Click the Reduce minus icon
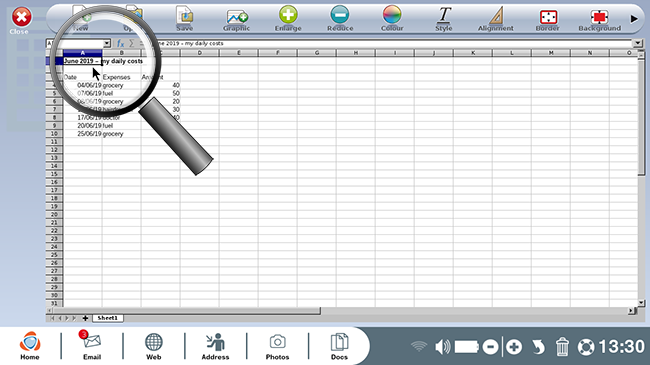The image size is (650, 365). (340, 18)
